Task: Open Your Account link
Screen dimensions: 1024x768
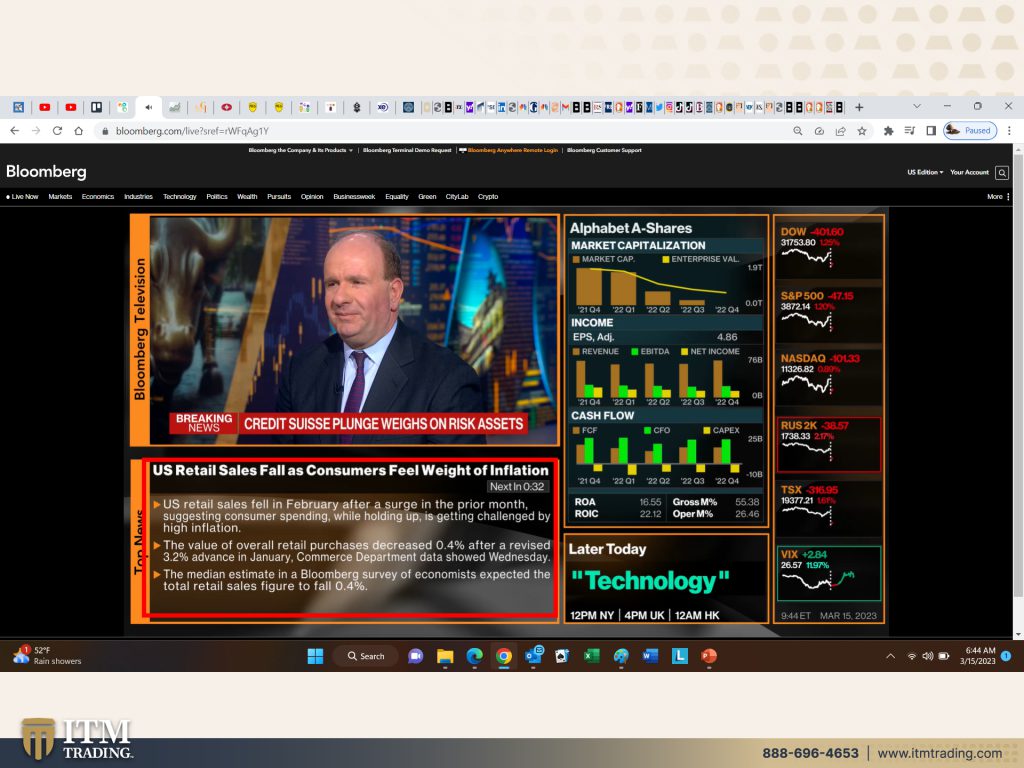Action: (969, 172)
